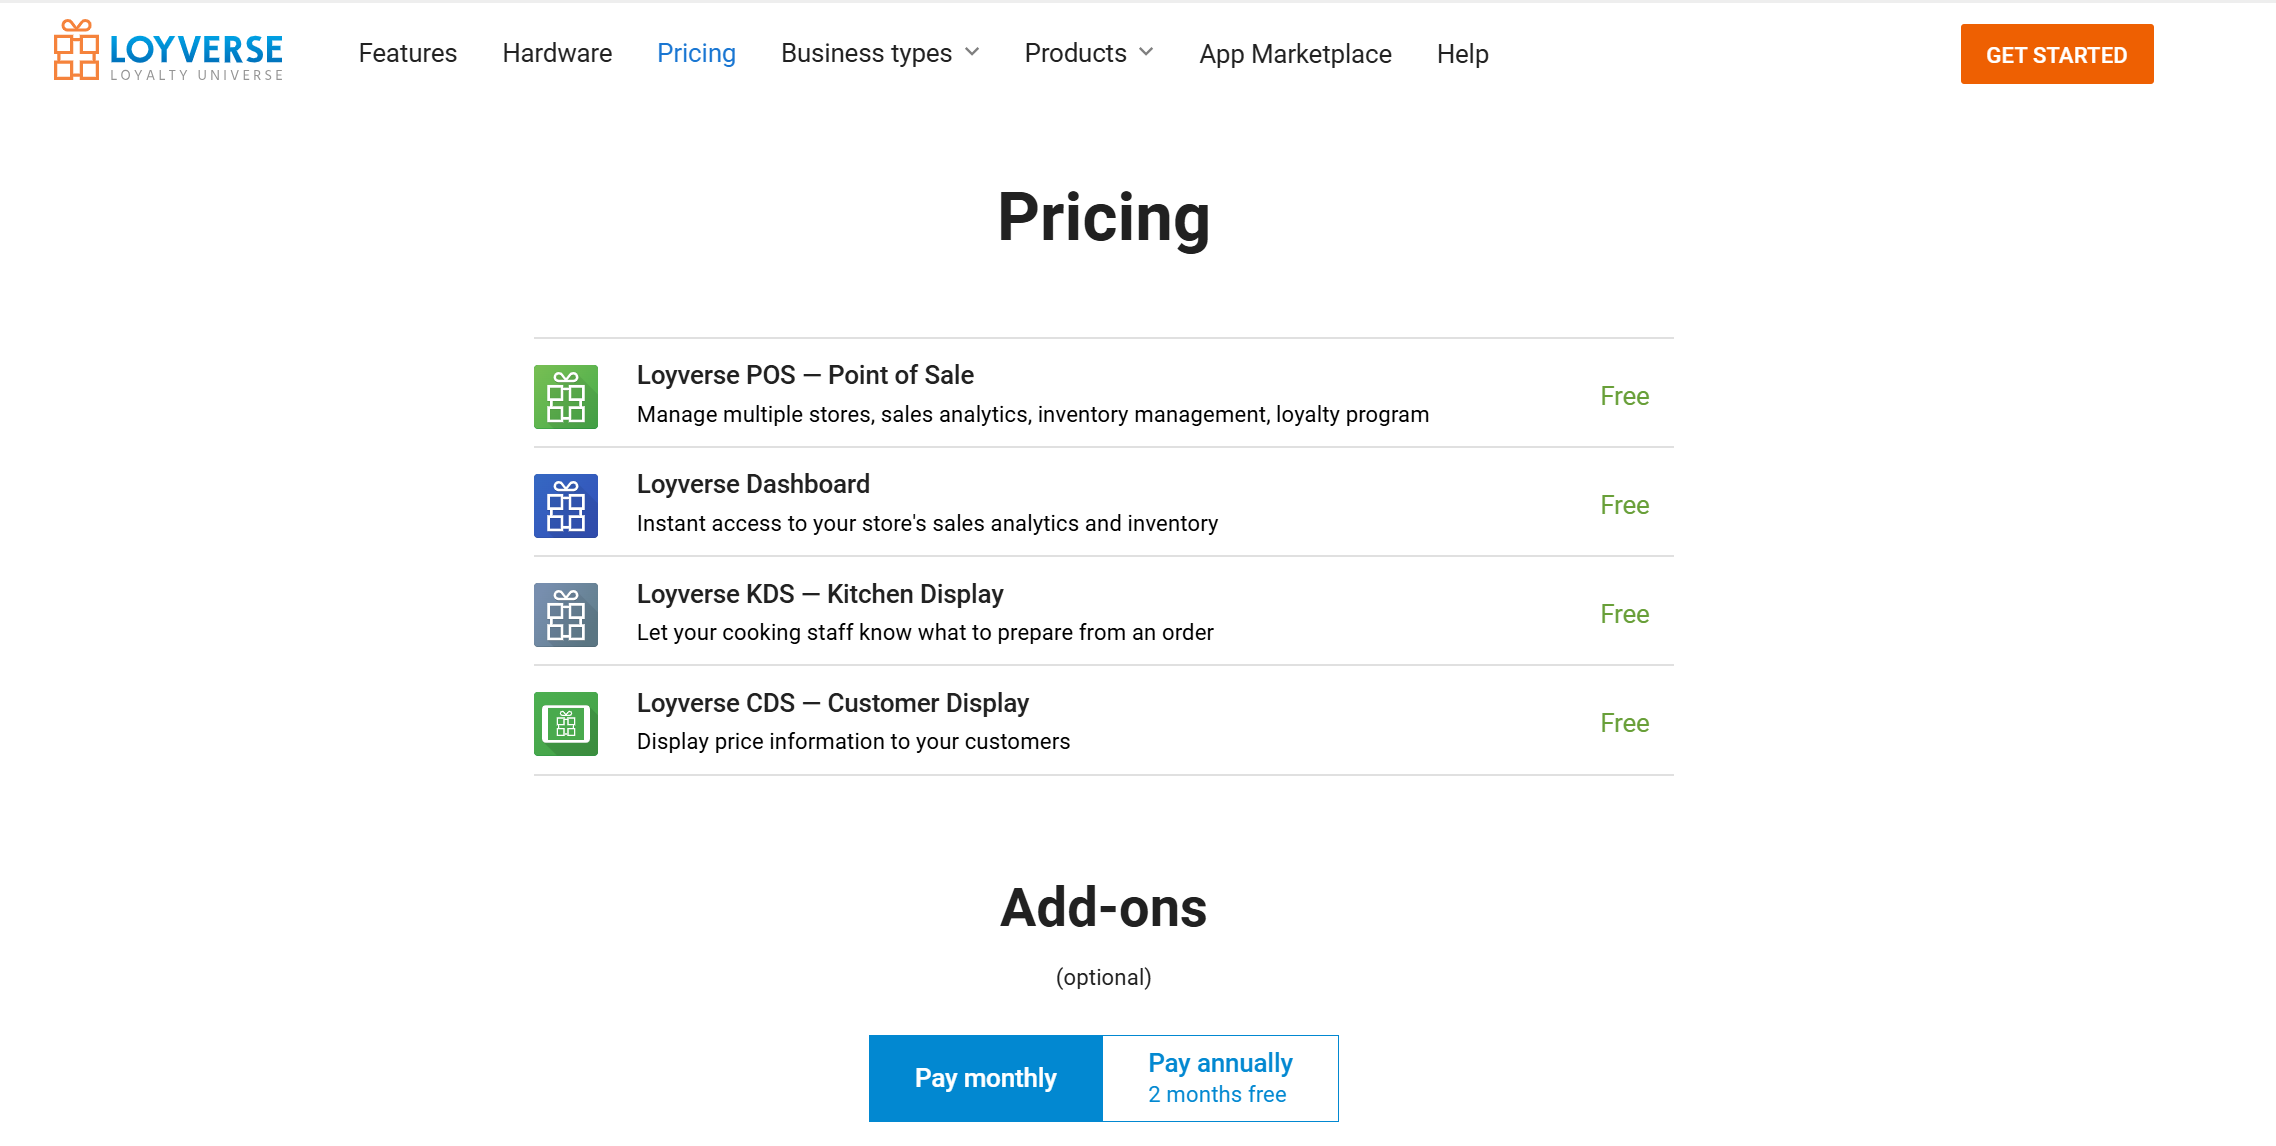
Task: Click the Loyverse CDS — Customer Display title
Action: (833, 703)
